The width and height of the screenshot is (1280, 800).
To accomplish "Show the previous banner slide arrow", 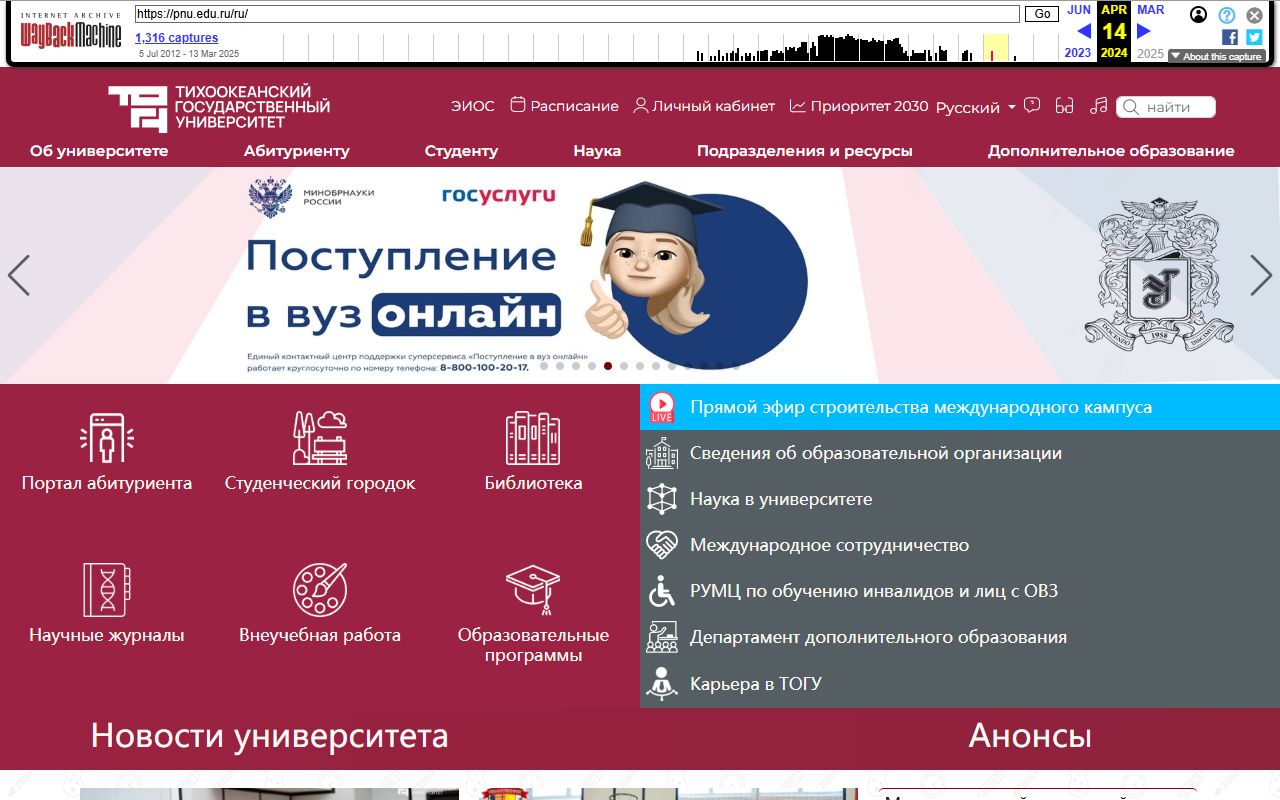I will point(19,275).
